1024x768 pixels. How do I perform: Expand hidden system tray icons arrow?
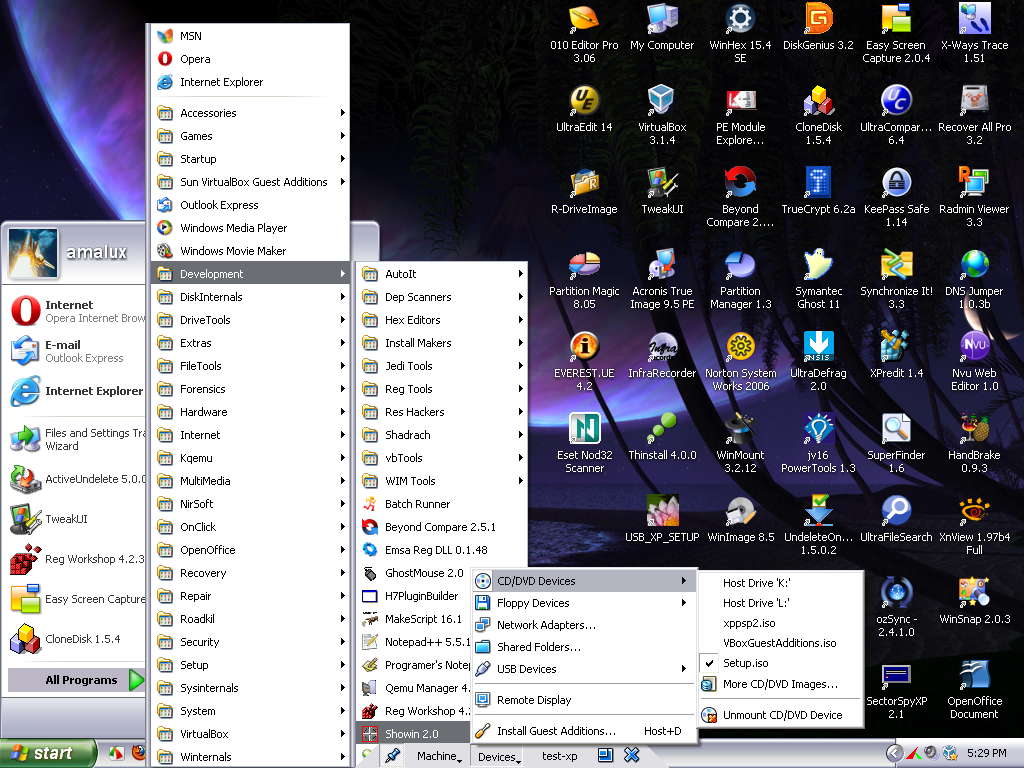coord(894,753)
